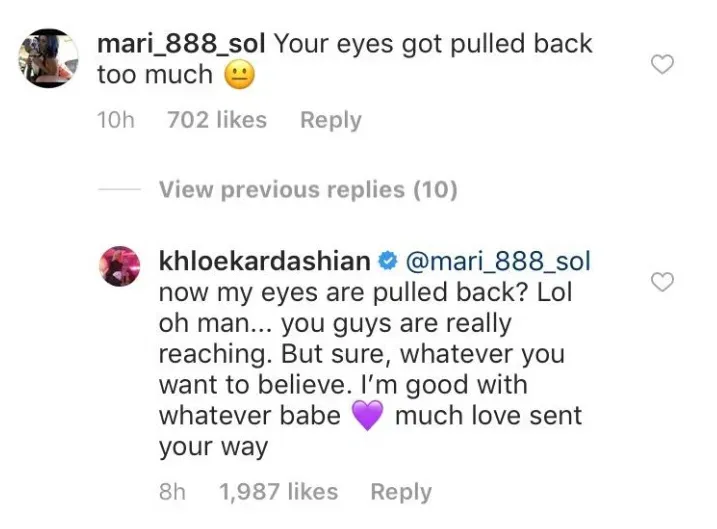Reply to the mari_888_sol comment
This screenshot has height=529, width=717.
point(330,120)
